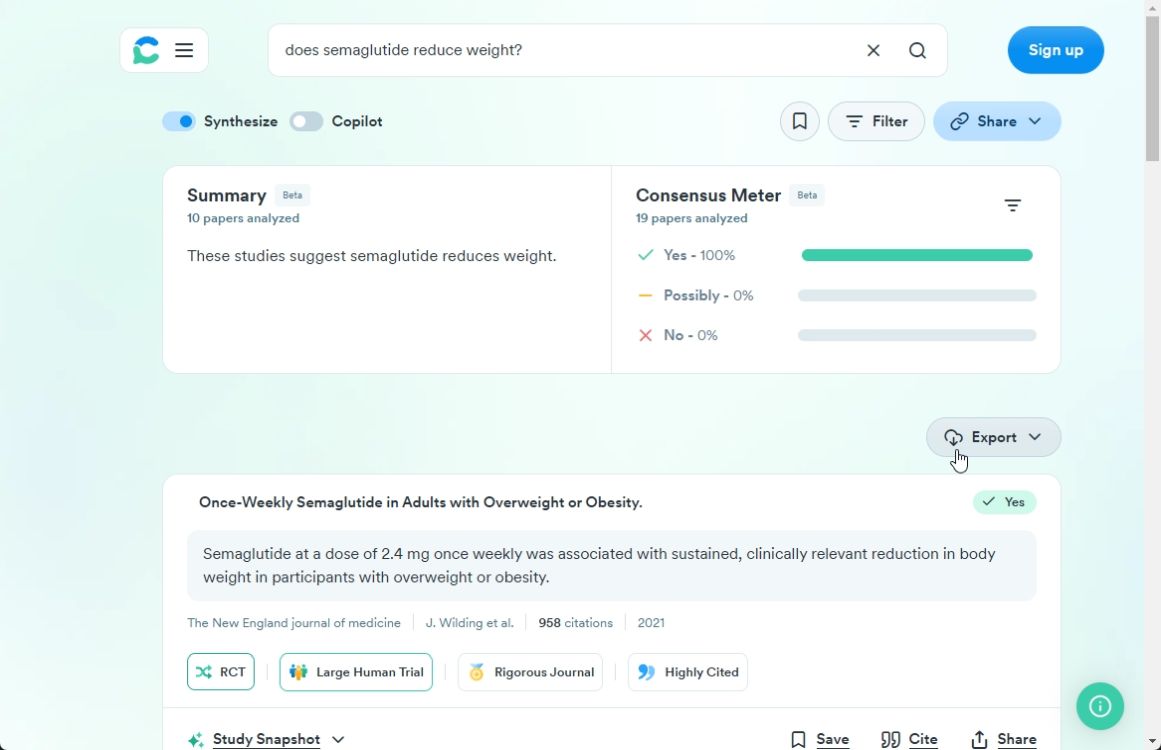Open the floating help bubble icon

tap(1100, 706)
